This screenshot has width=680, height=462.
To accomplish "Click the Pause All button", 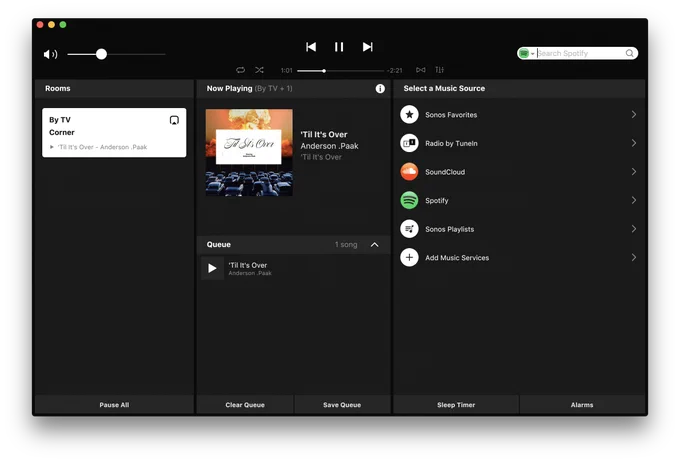I will 114,405.
